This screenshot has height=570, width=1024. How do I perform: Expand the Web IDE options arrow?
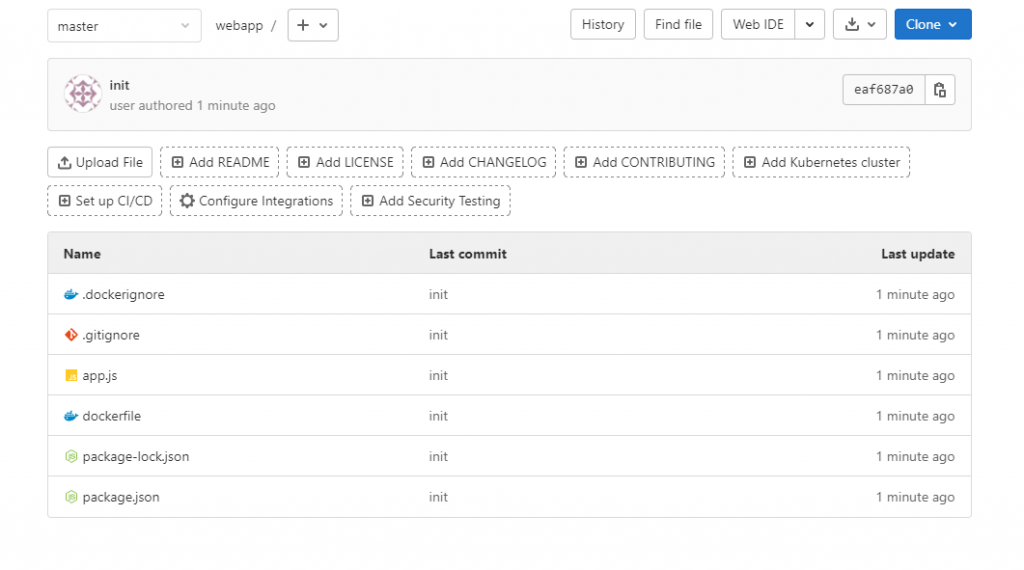click(x=810, y=25)
